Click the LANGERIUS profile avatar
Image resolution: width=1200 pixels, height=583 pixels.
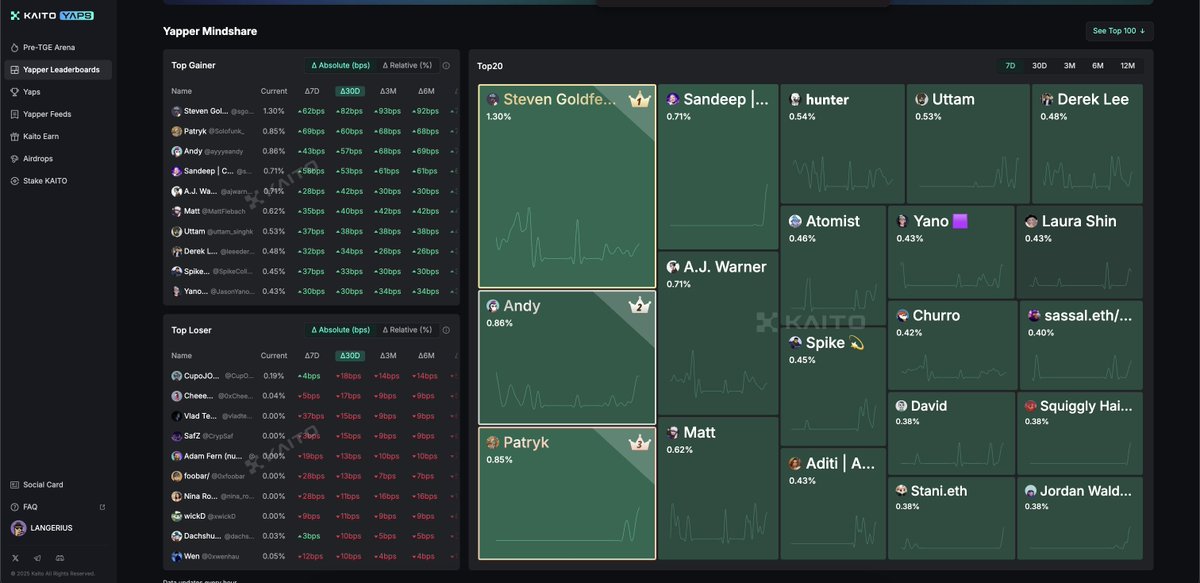point(19,528)
